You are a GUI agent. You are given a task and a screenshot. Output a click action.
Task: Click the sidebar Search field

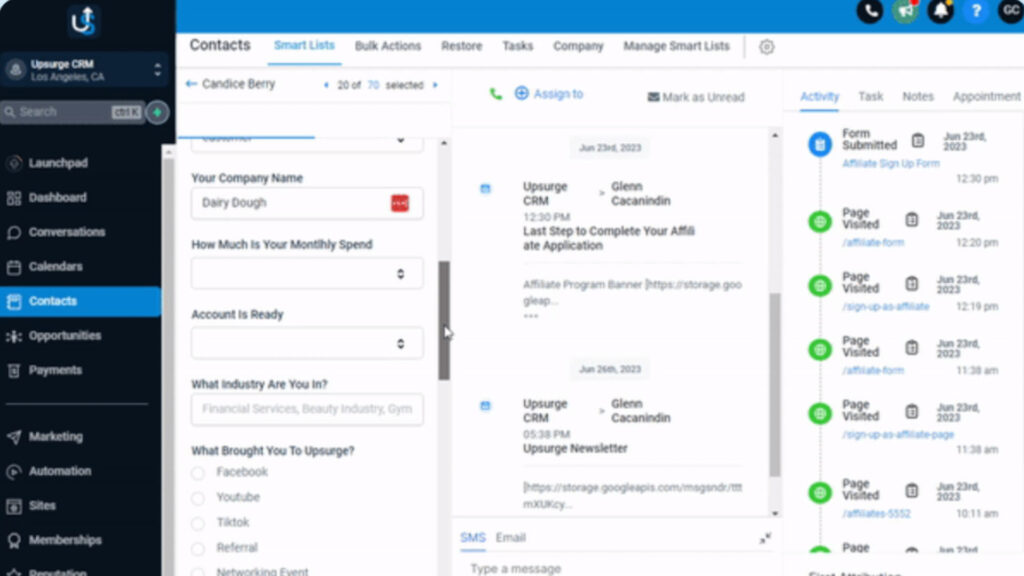pyautogui.click(x=72, y=112)
